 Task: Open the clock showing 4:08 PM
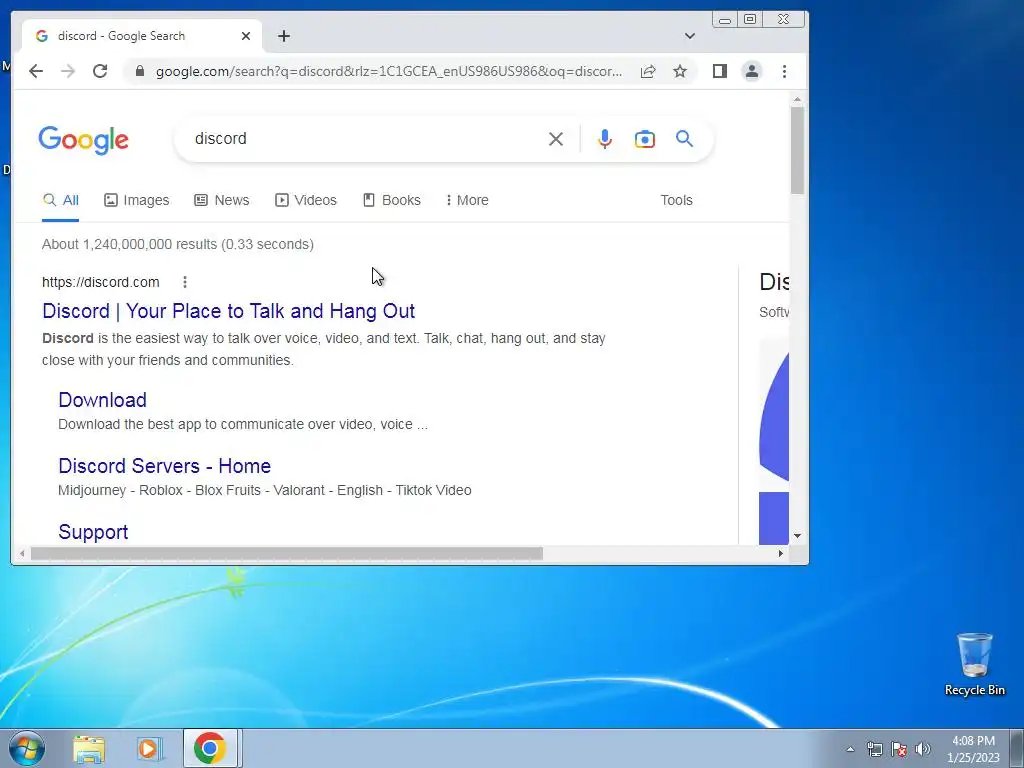(973, 749)
